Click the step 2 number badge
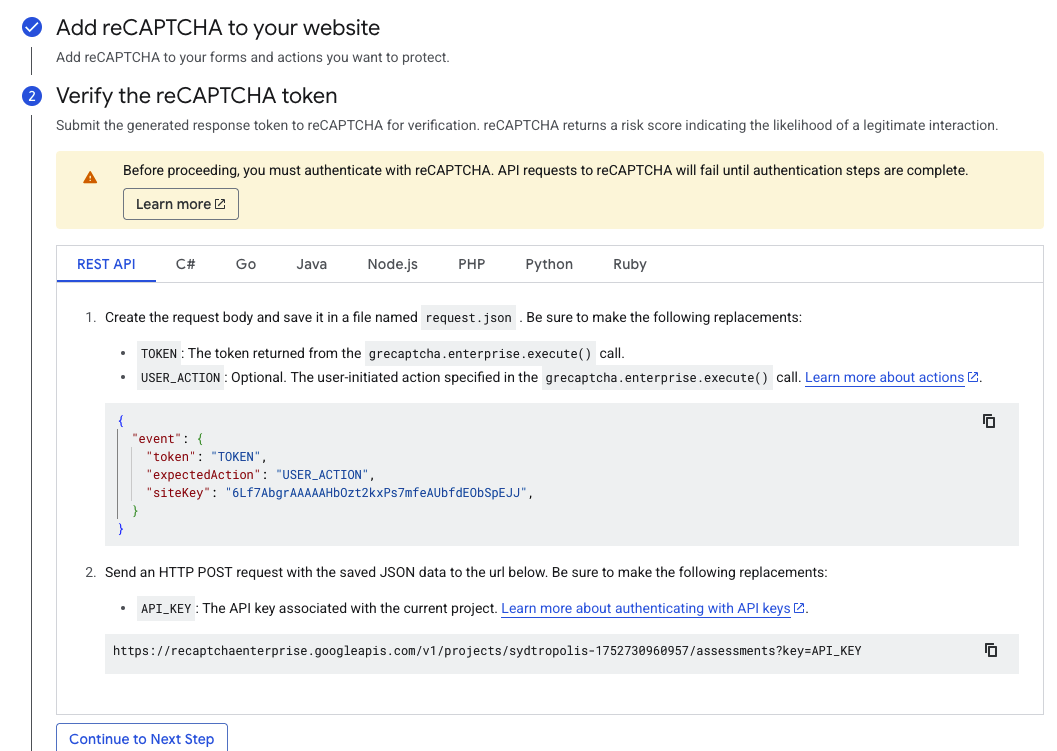Screen dimensions: 1057x751 [x=32, y=97]
